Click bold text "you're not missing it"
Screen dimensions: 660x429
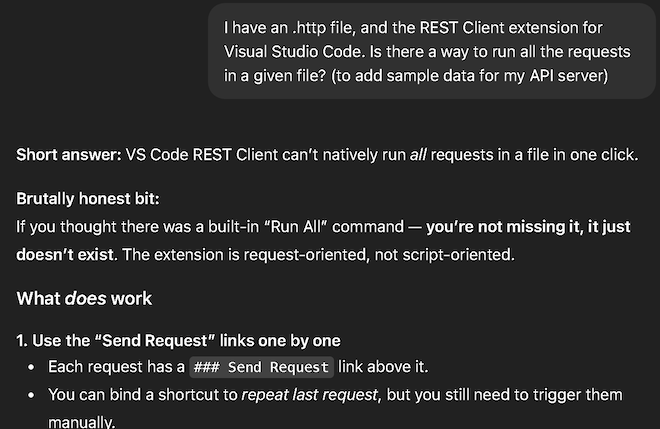[502, 226]
